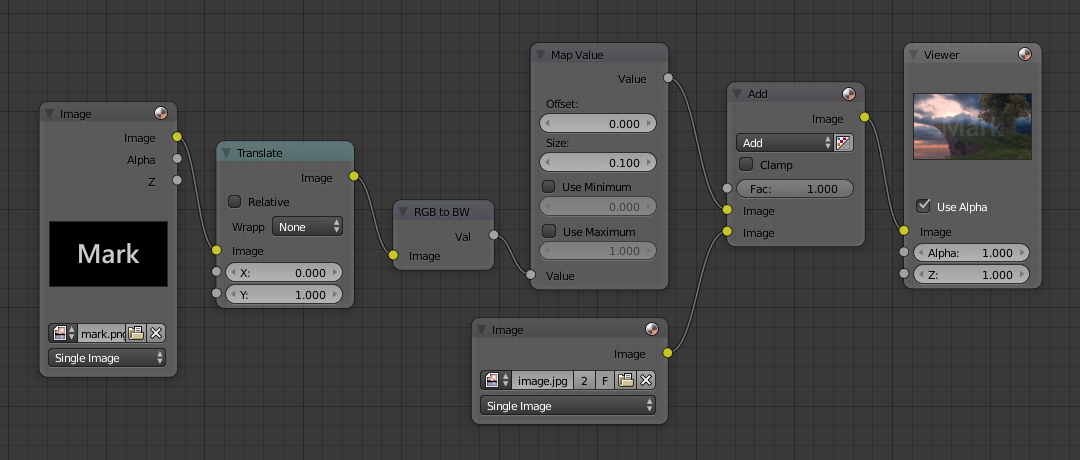Screen dimensions: 1080x460
Task: Click Viewer Z value field
Action: coord(971,275)
